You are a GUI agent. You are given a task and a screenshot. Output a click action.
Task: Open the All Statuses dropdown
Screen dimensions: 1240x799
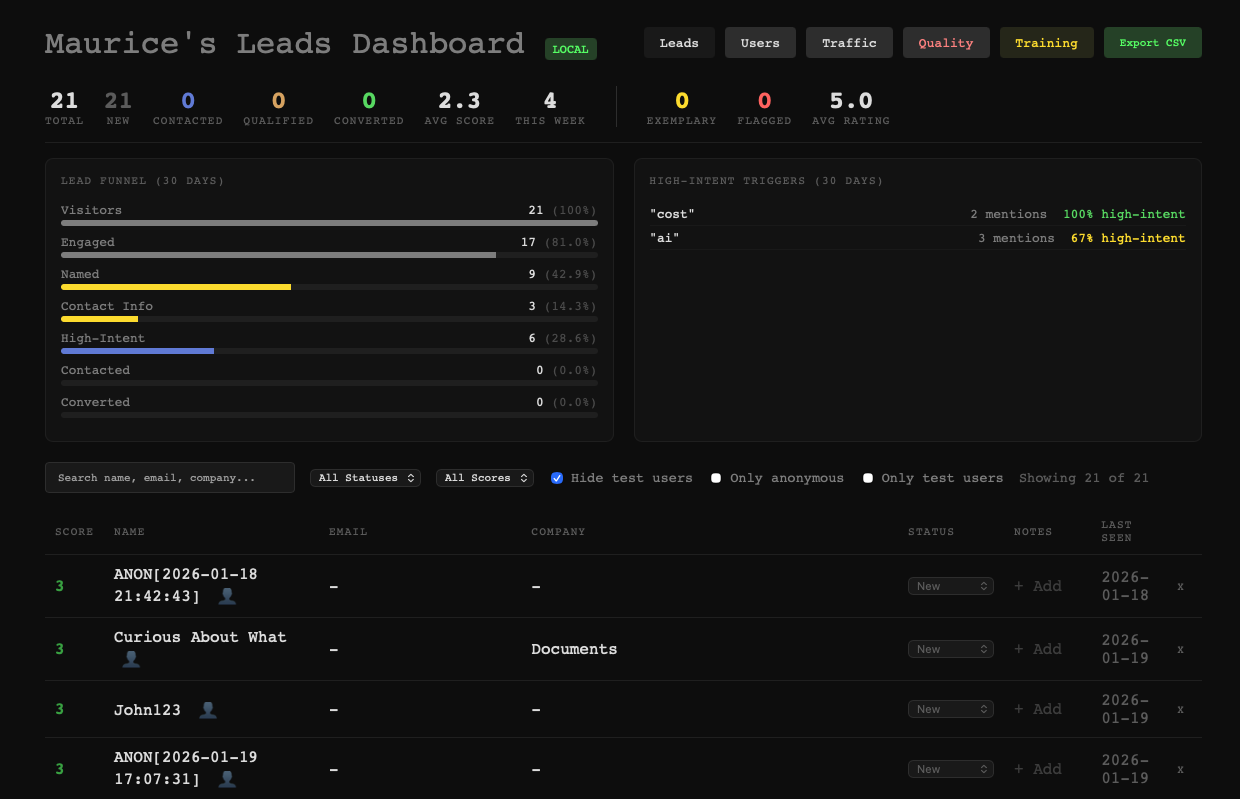(365, 478)
